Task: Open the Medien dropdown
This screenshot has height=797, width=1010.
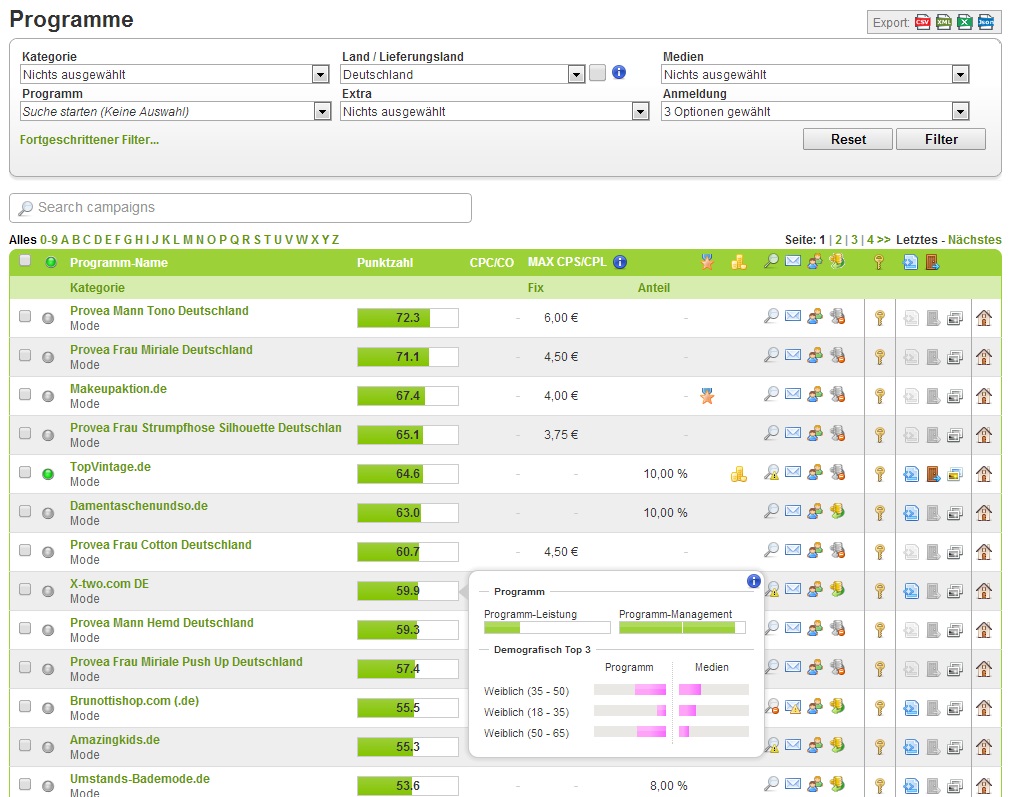Action: (815, 75)
